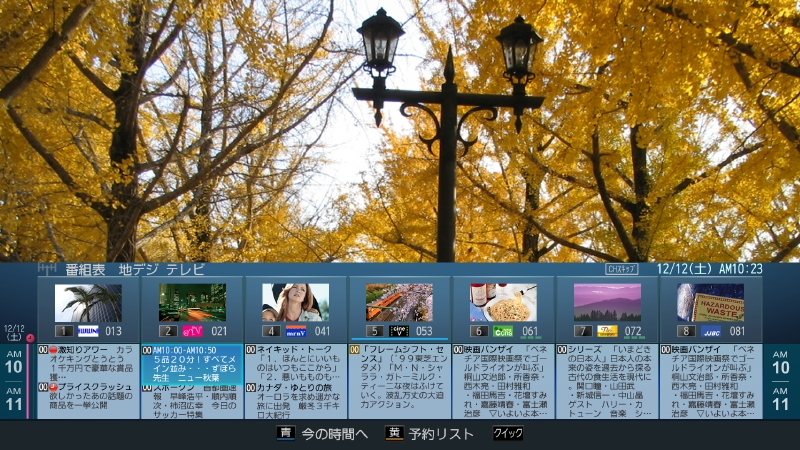Select the channel 1 number badge
The height and width of the screenshot is (450, 800).
[64, 331]
